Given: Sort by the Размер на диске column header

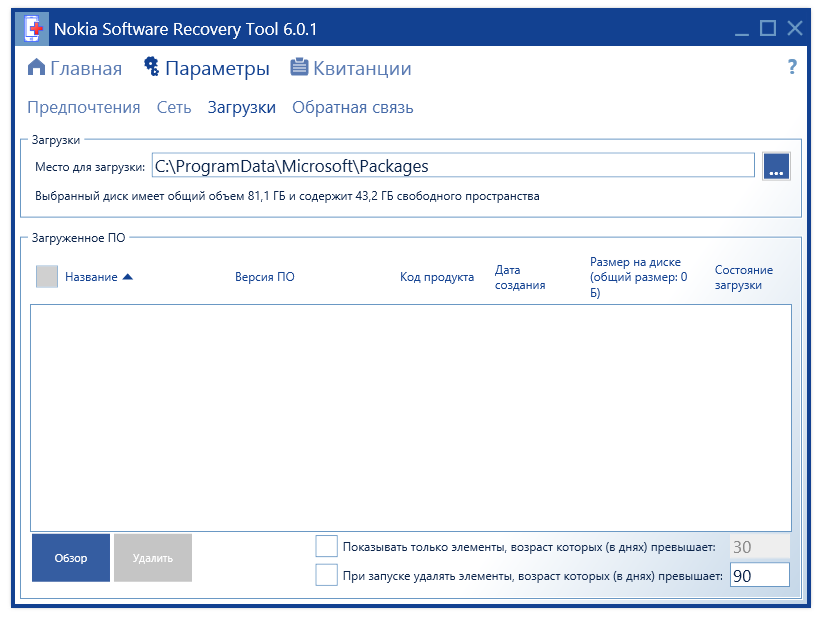Looking at the screenshot, I should [x=639, y=277].
